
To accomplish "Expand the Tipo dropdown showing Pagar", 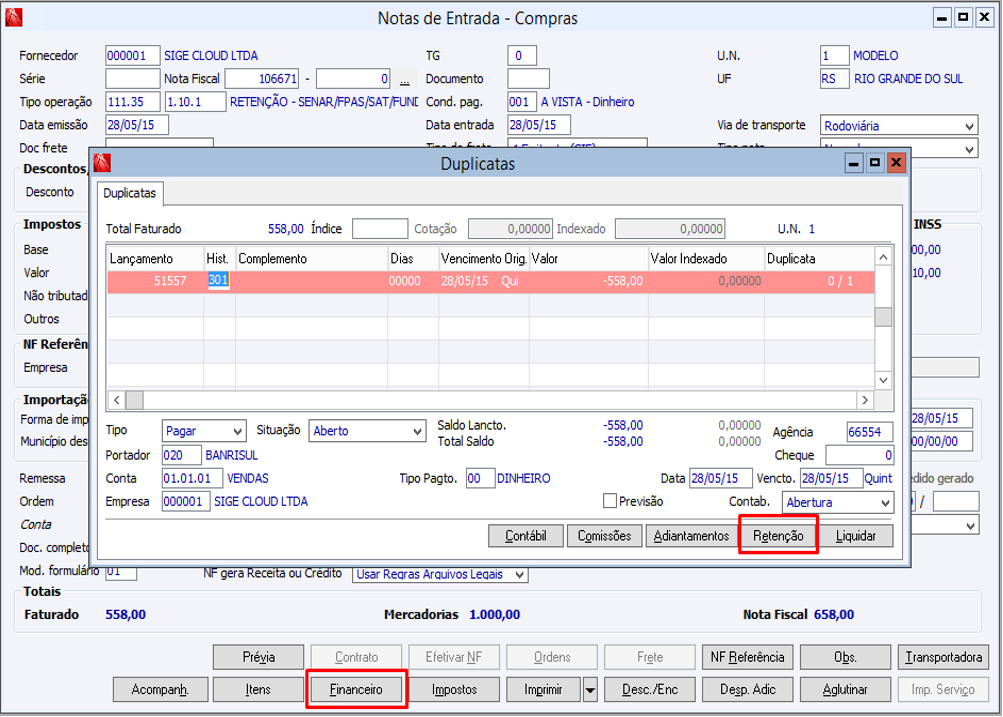I will coord(237,431).
